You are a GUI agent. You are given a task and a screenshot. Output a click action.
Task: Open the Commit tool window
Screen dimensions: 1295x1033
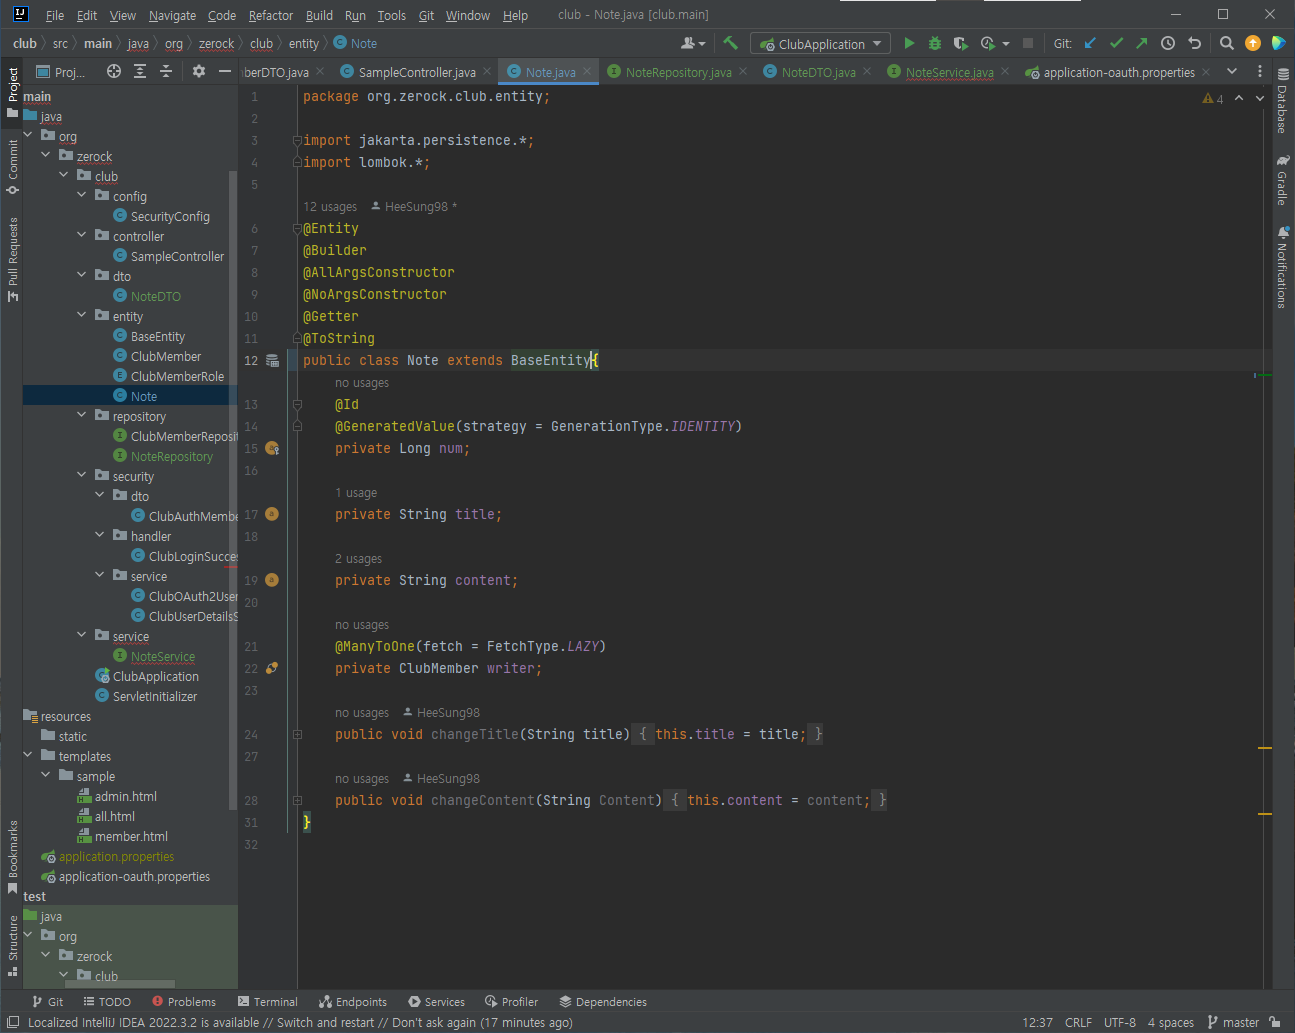coord(12,167)
